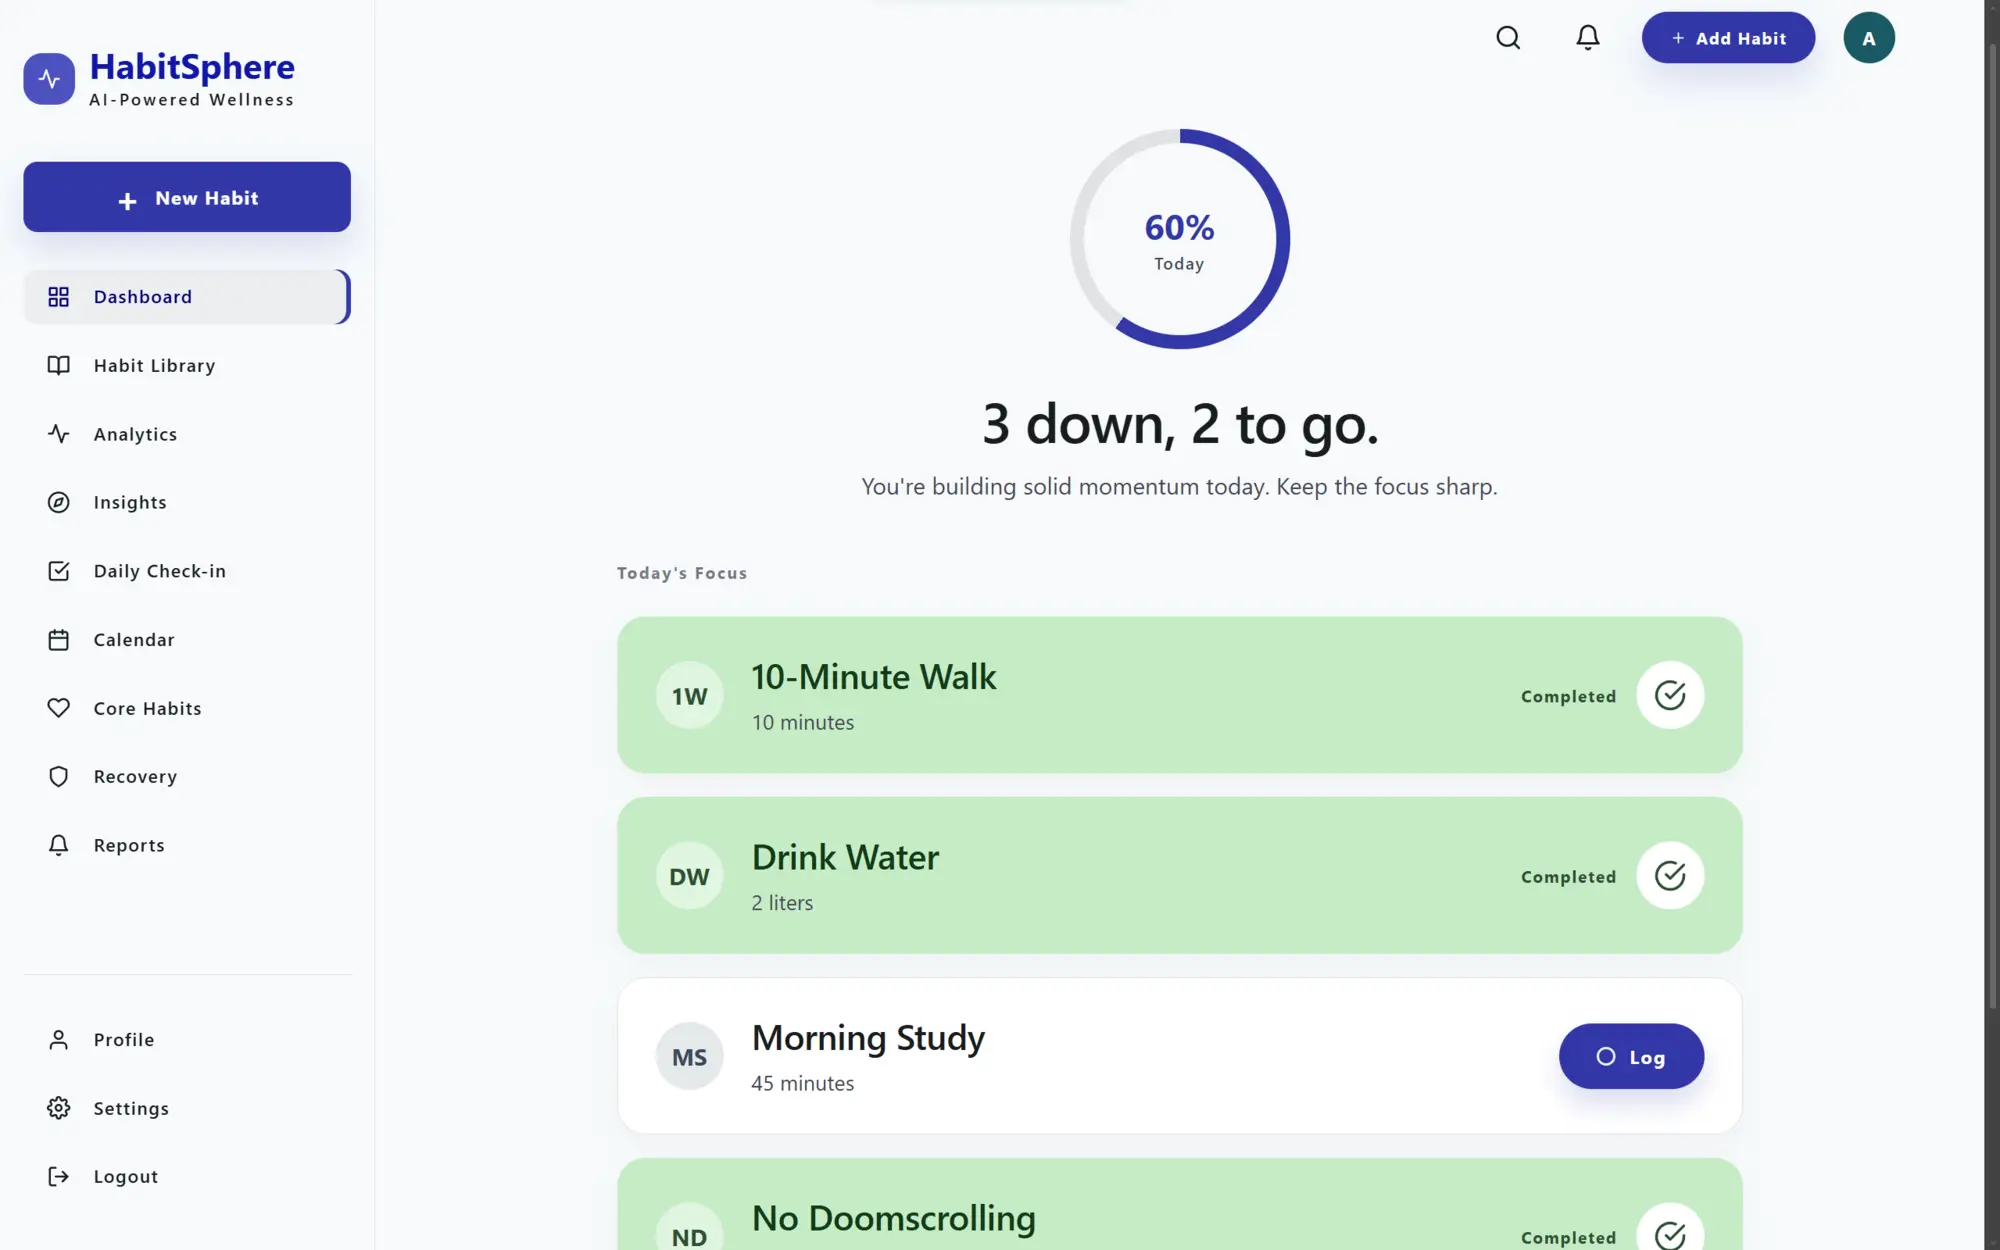Screen dimensions: 2000x1250
Task: Click the Habit Library book icon
Action: coord(59,365)
